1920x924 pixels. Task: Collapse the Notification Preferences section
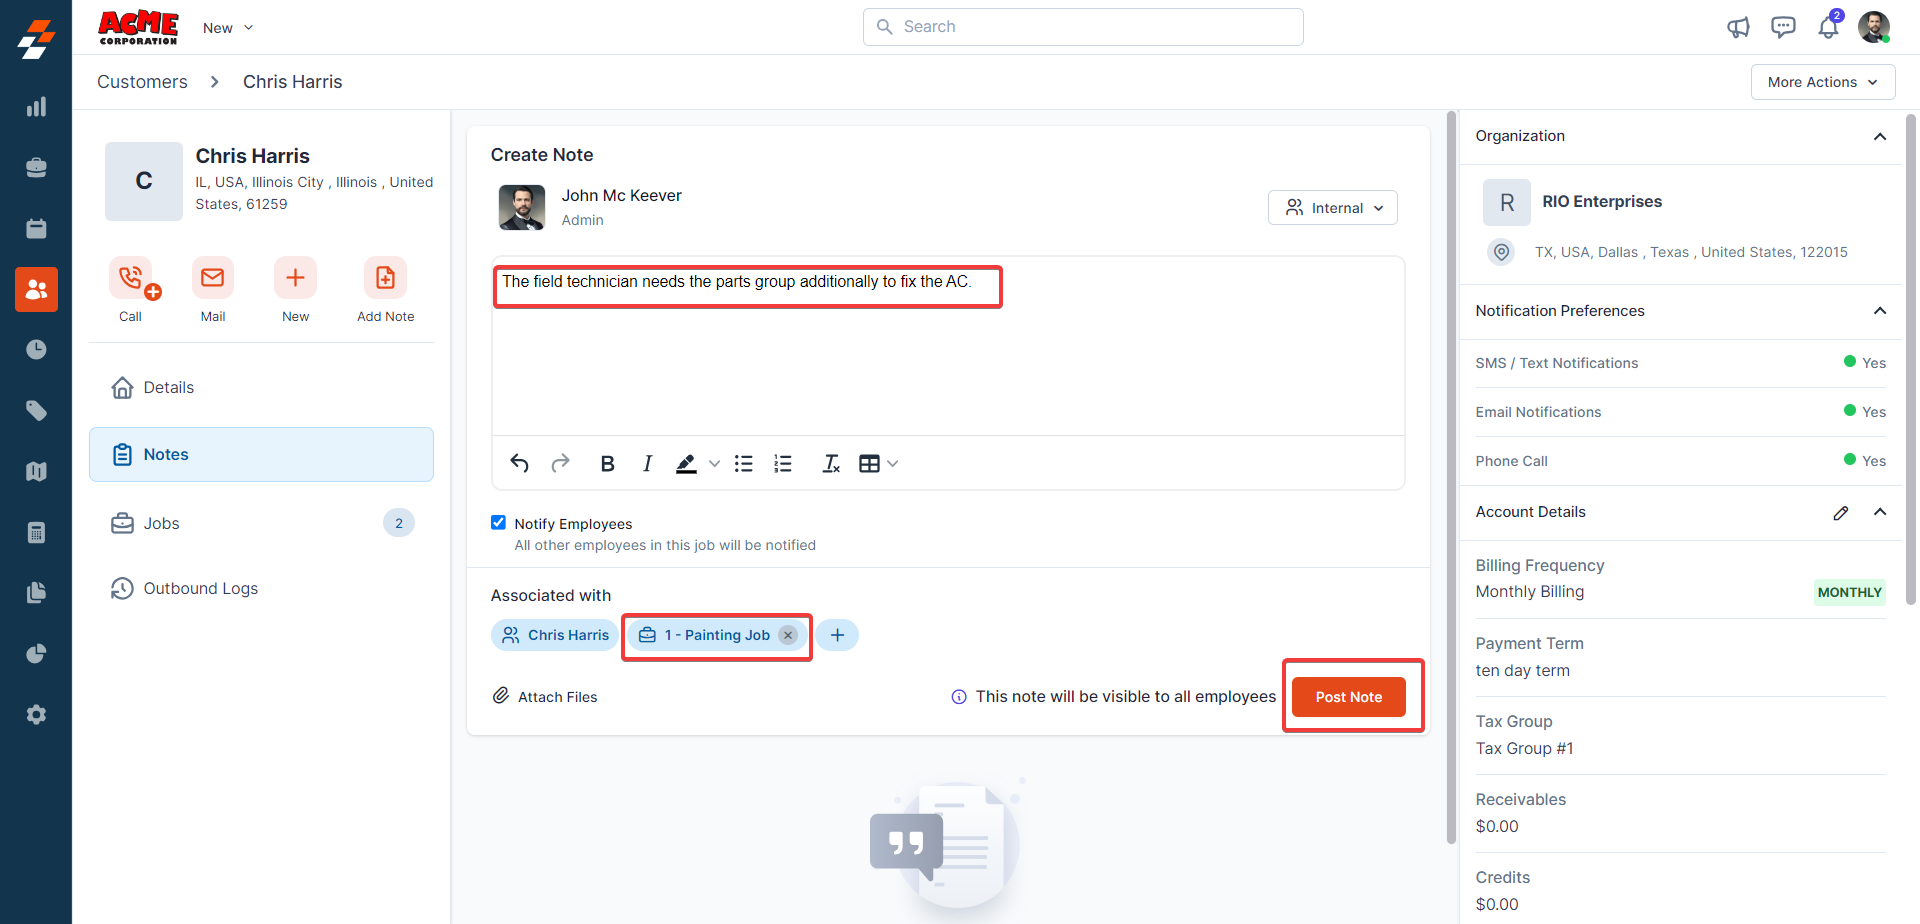pyautogui.click(x=1880, y=311)
